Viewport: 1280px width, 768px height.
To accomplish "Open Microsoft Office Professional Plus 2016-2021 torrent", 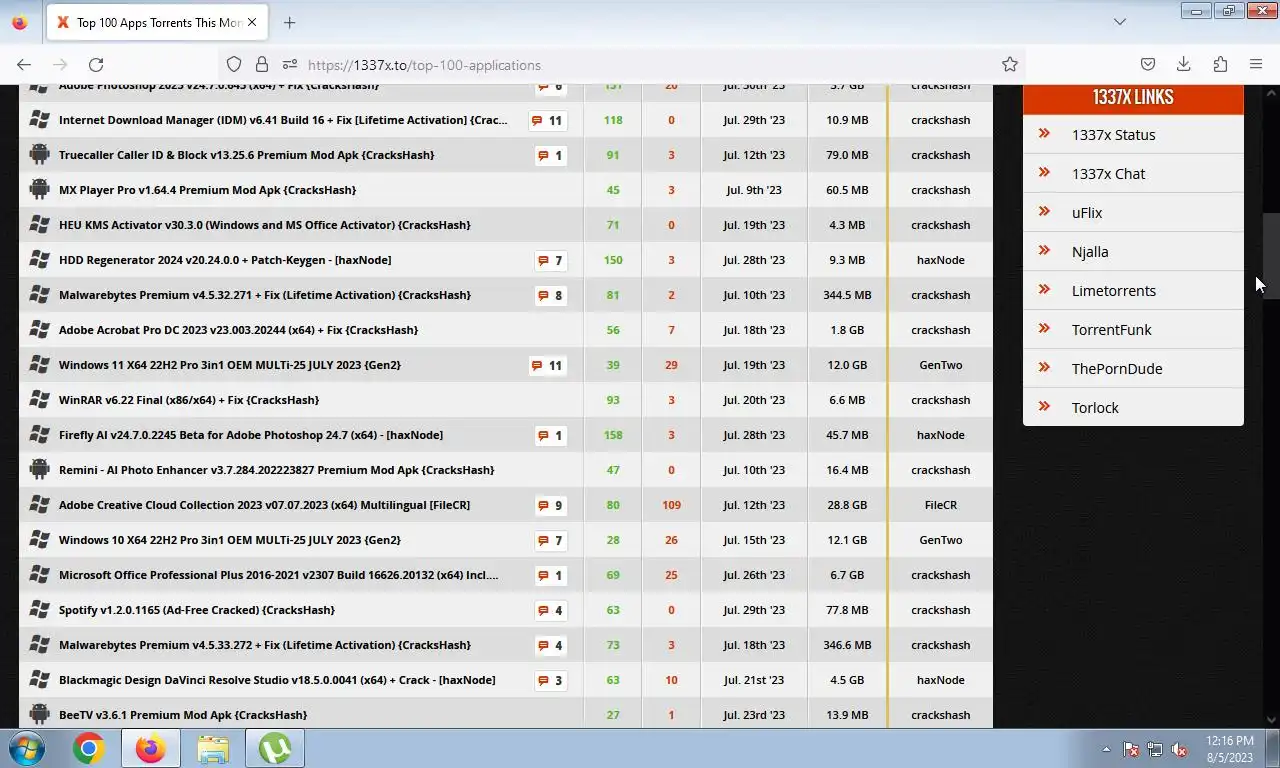I will (x=278, y=575).
